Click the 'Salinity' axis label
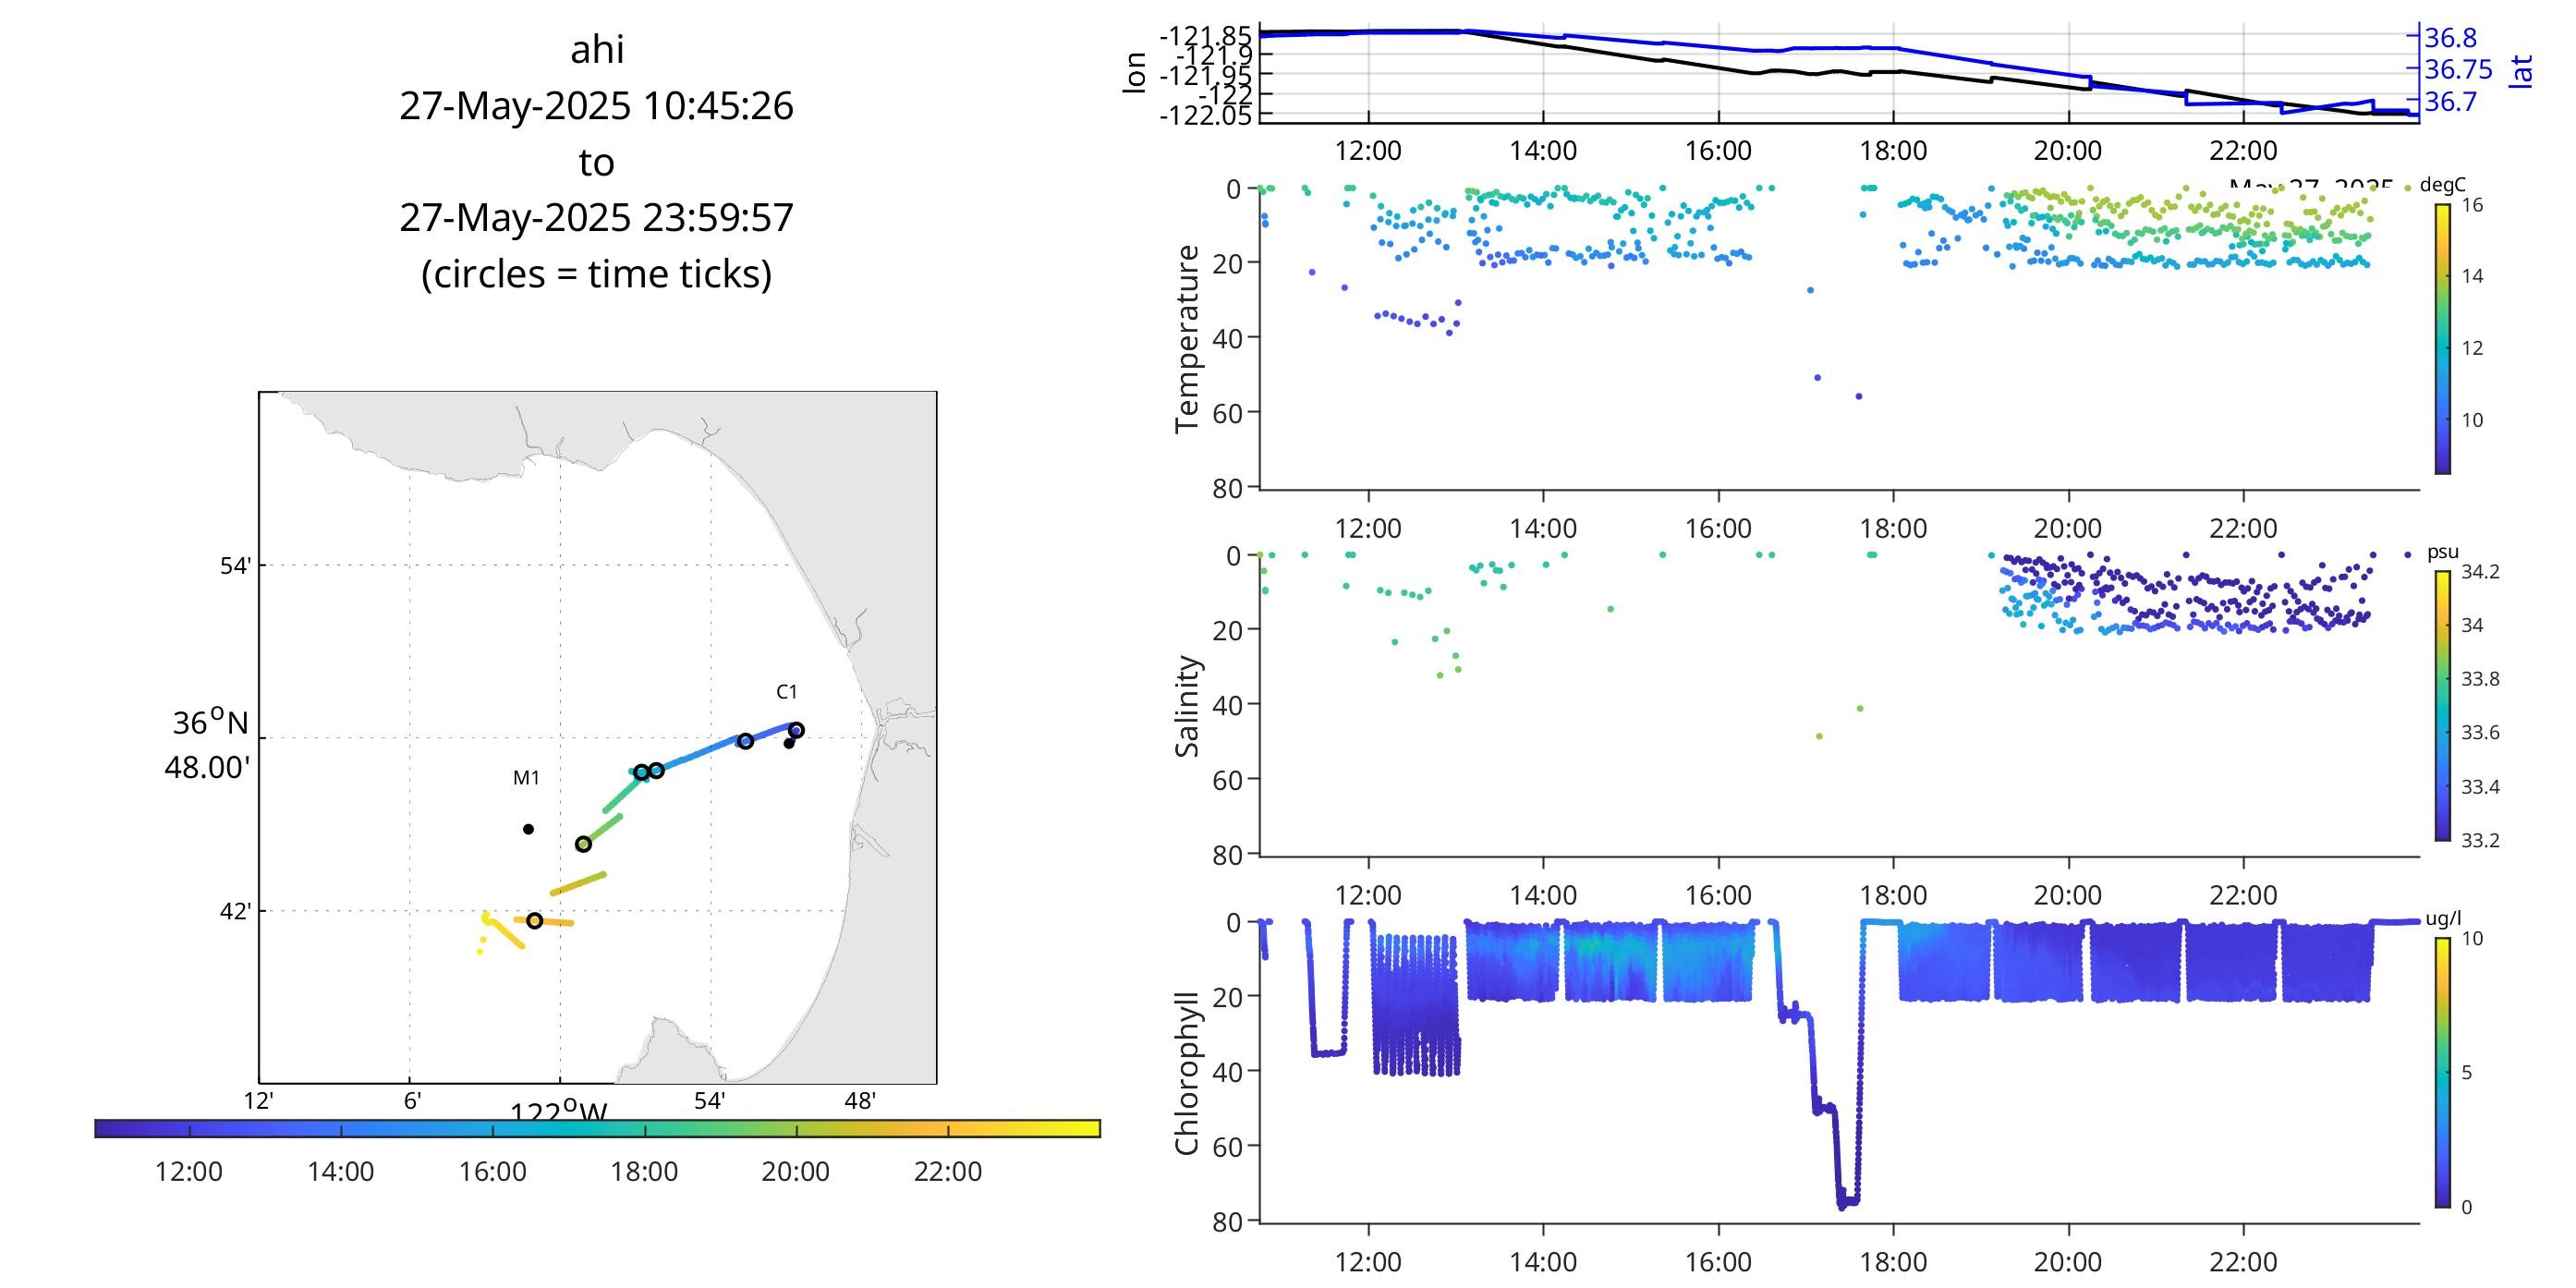Viewport: 2576px width, 1288px height. point(1186,706)
